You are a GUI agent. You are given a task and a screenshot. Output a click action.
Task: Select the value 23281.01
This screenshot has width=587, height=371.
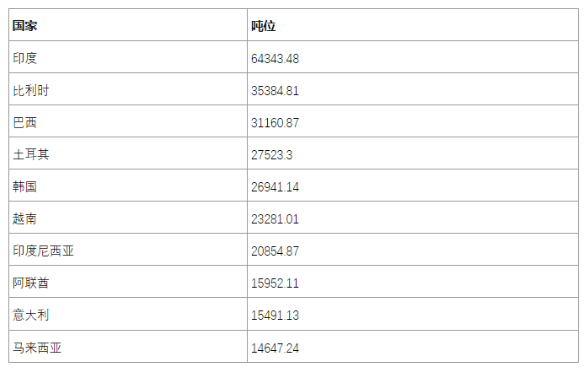[x=275, y=219]
